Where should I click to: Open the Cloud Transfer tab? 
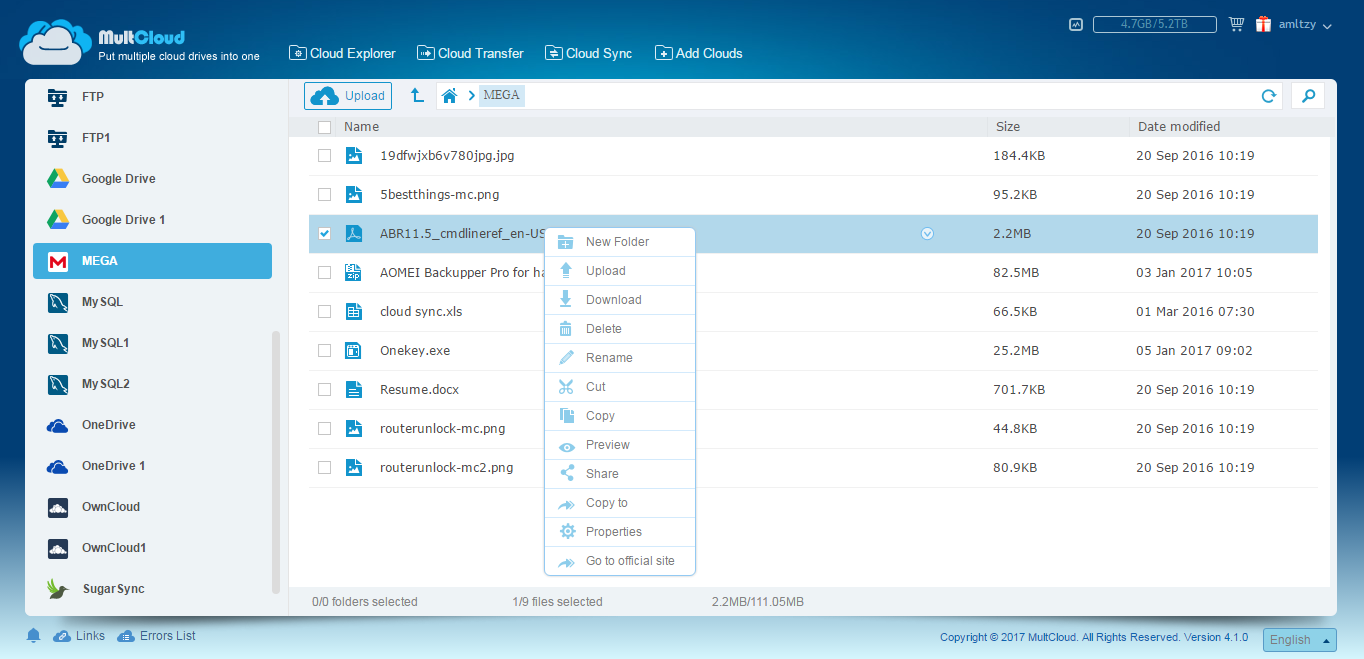coord(470,53)
